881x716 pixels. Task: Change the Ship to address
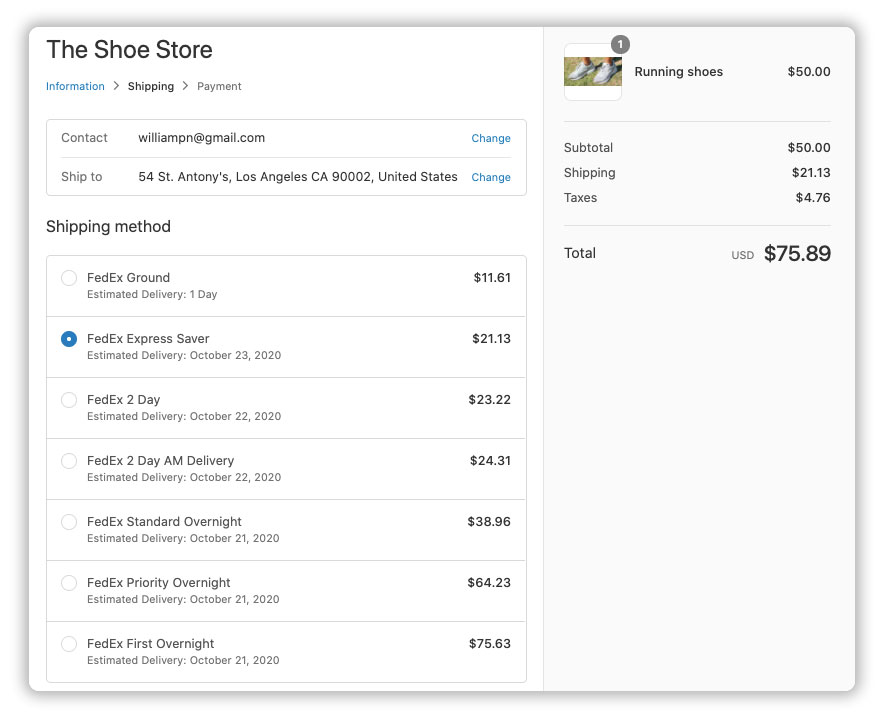coord(491,177)
